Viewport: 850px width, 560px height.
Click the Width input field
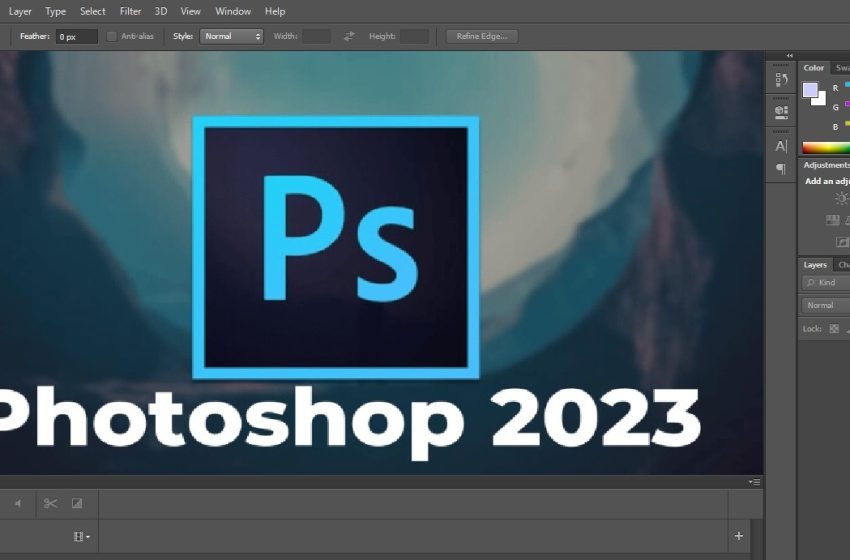click(x=317, y=36)
